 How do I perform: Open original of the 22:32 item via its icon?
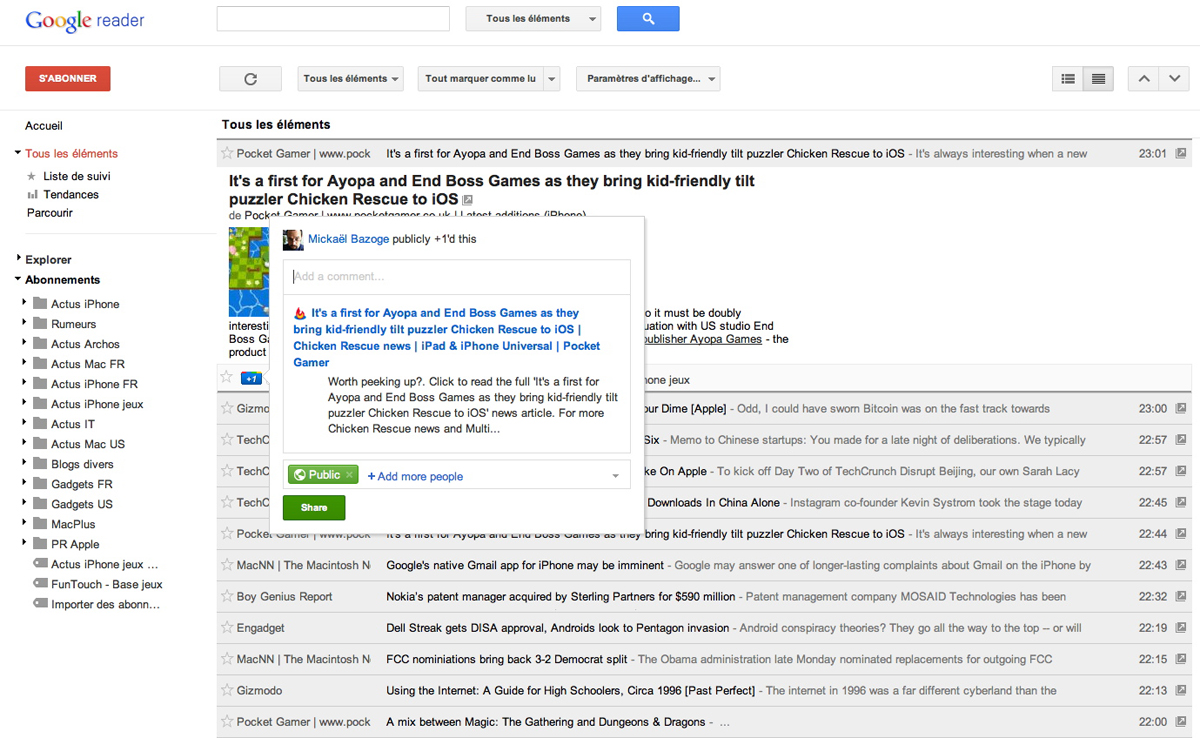click(x=1181, y=597)
